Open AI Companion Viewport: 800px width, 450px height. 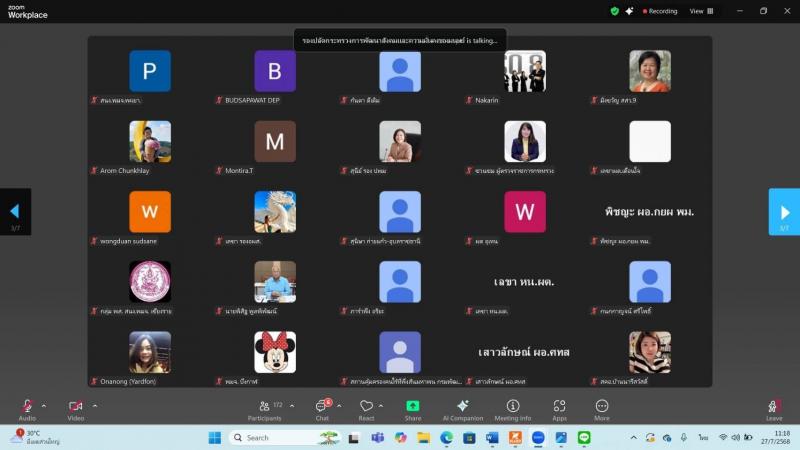pyautogui.click(x=463, y=410)
